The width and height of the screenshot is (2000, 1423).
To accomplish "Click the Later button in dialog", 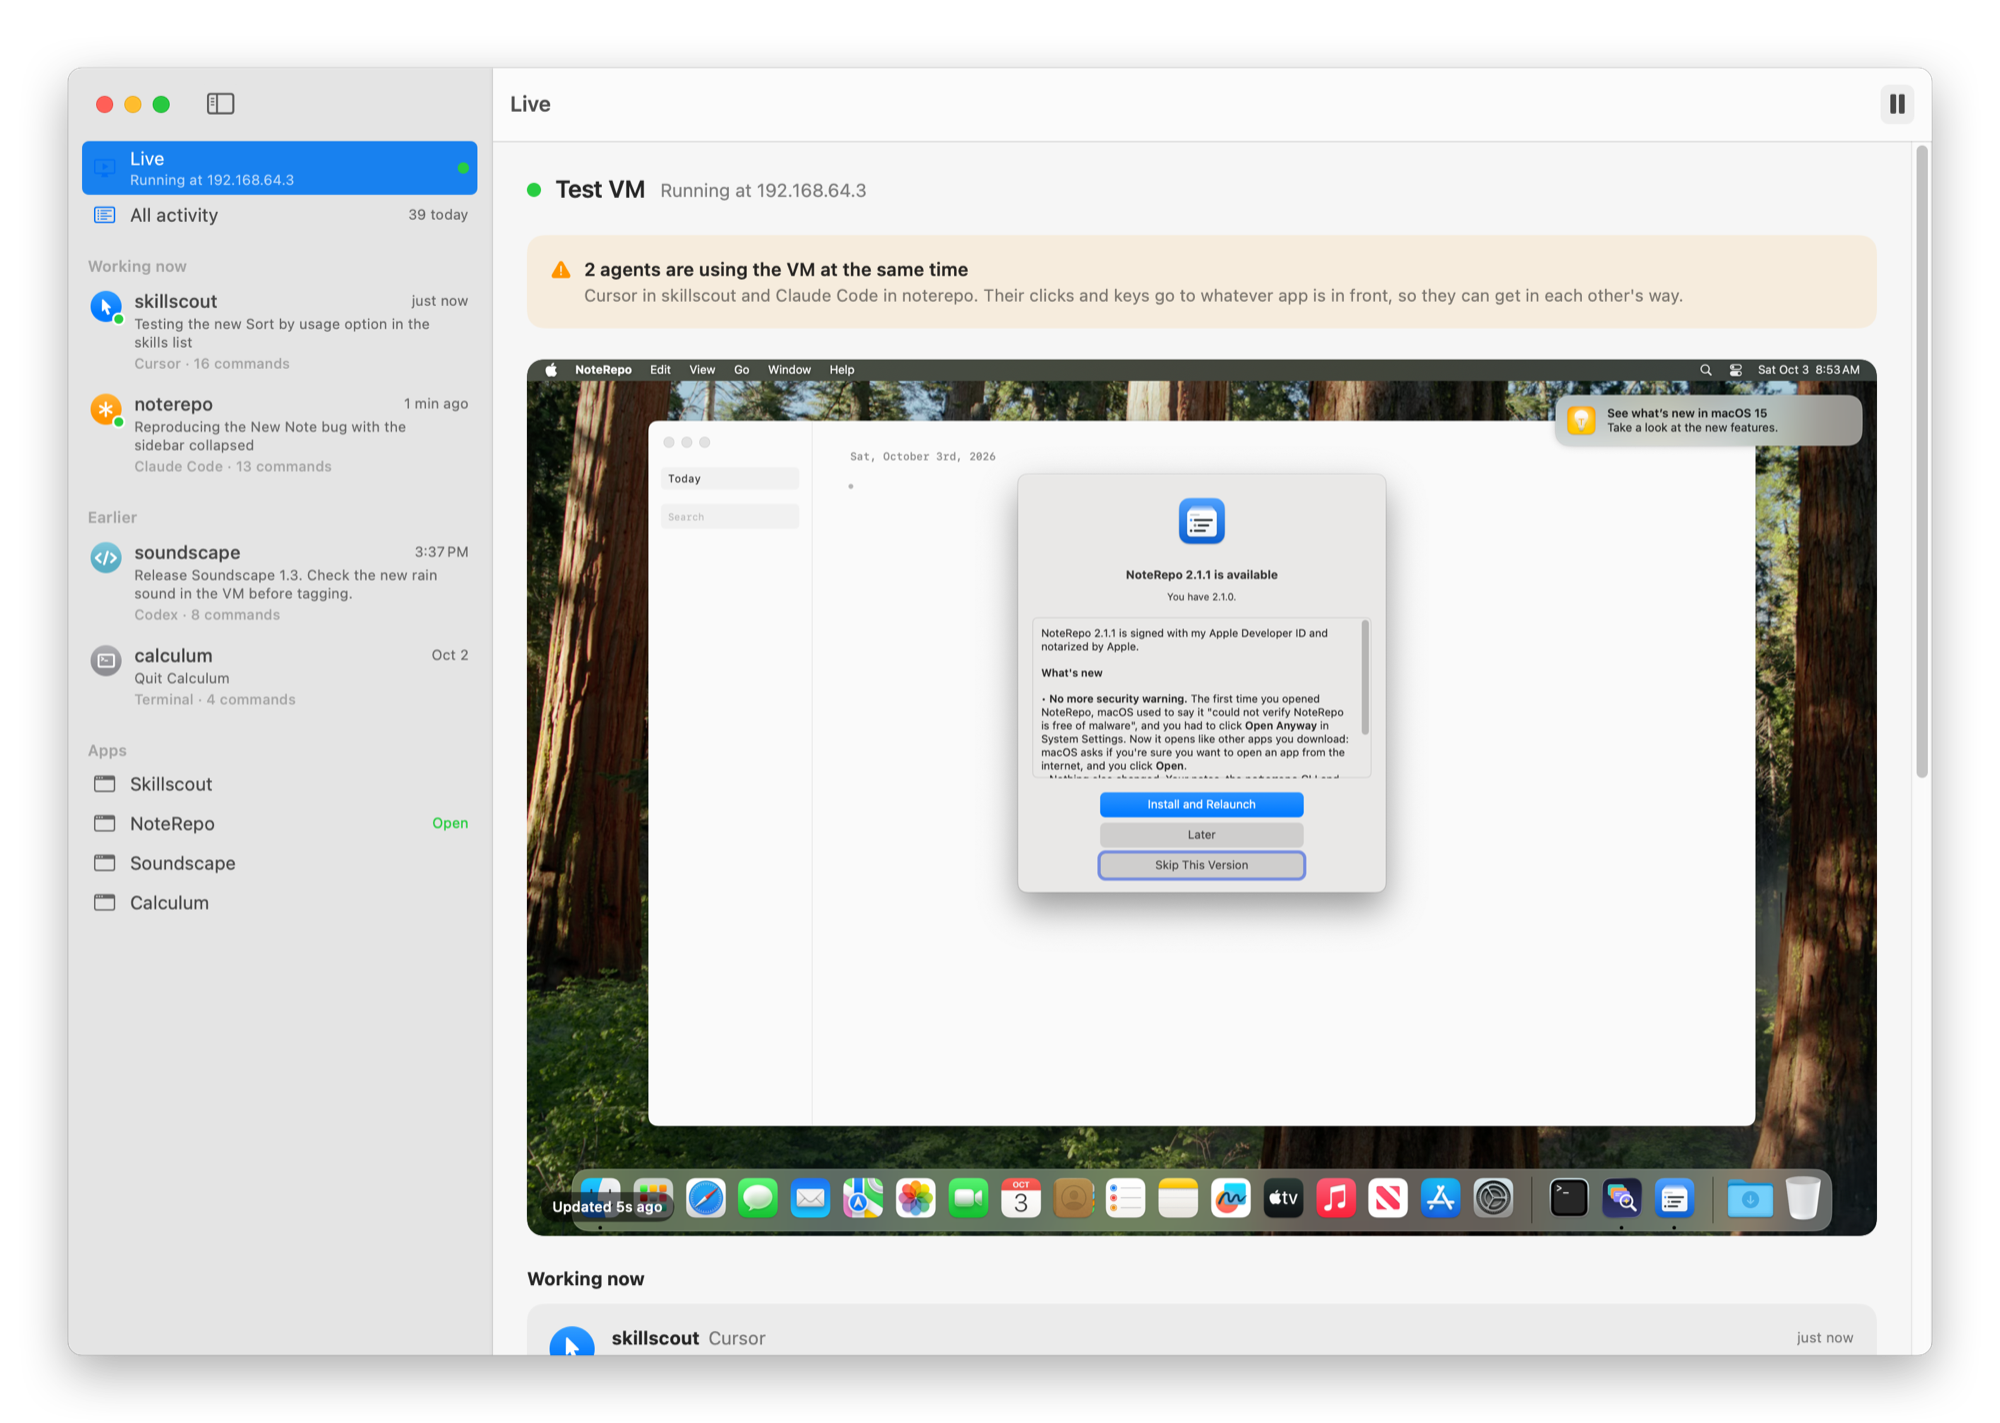I will (x=1201, y=834).
